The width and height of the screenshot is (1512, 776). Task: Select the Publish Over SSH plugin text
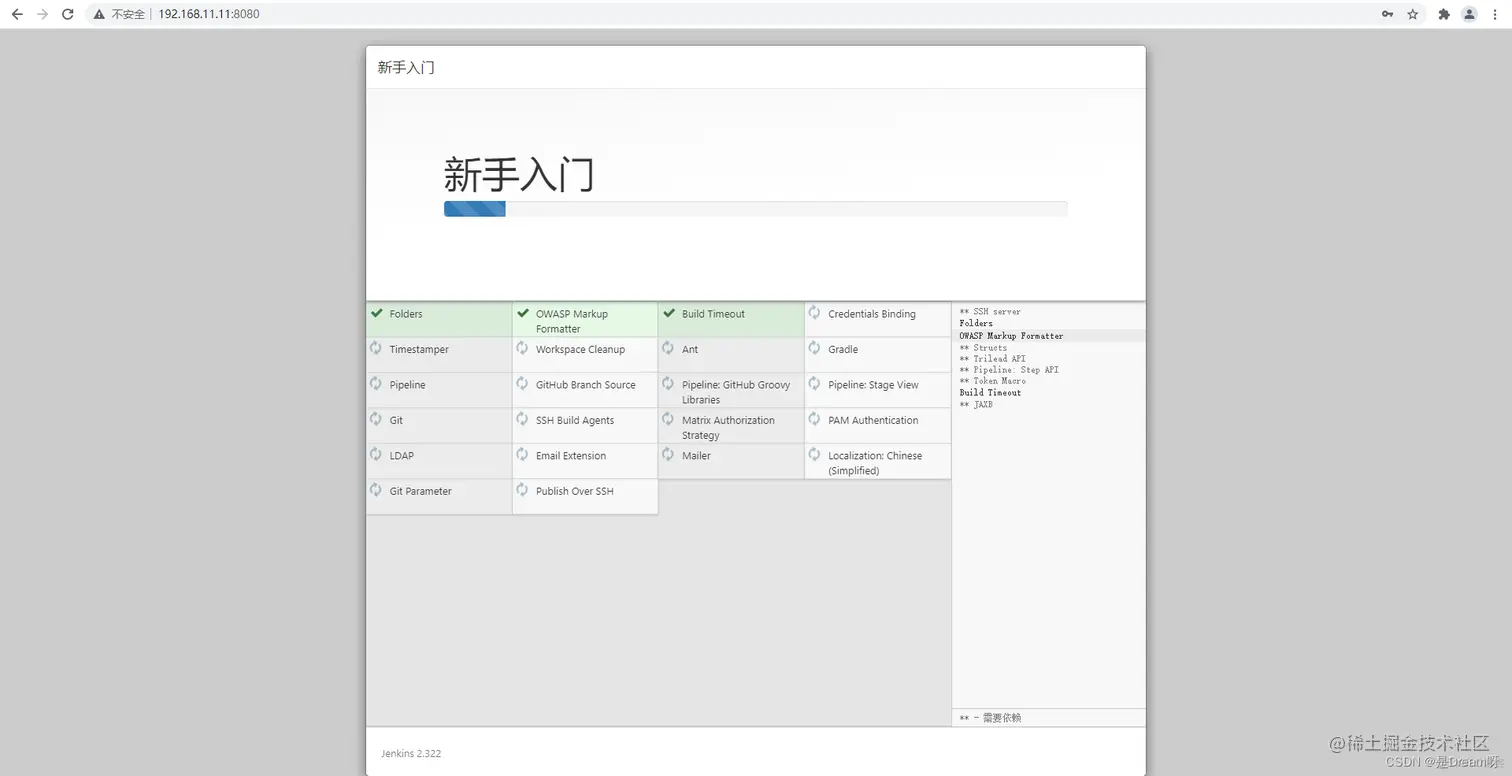tap(575, 491)
